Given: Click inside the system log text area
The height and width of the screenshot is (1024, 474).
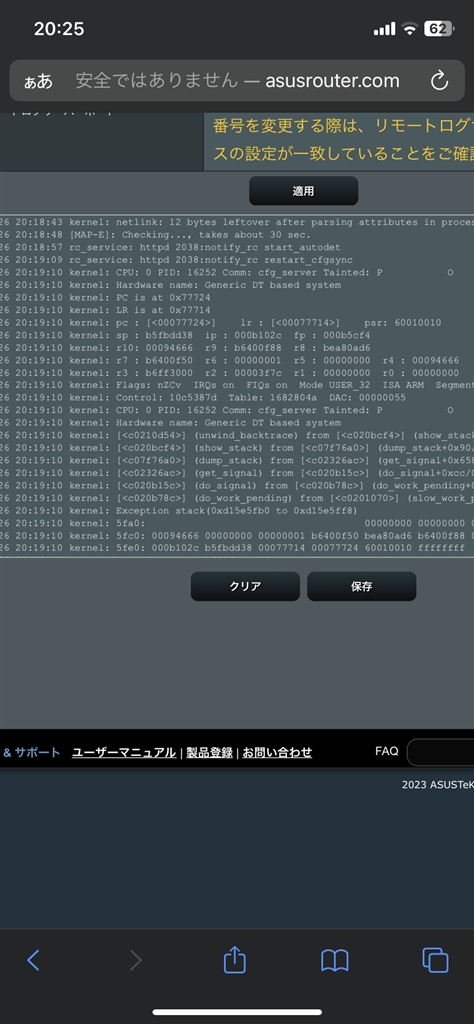Looking at the screenshot, I should coord(237,385).
